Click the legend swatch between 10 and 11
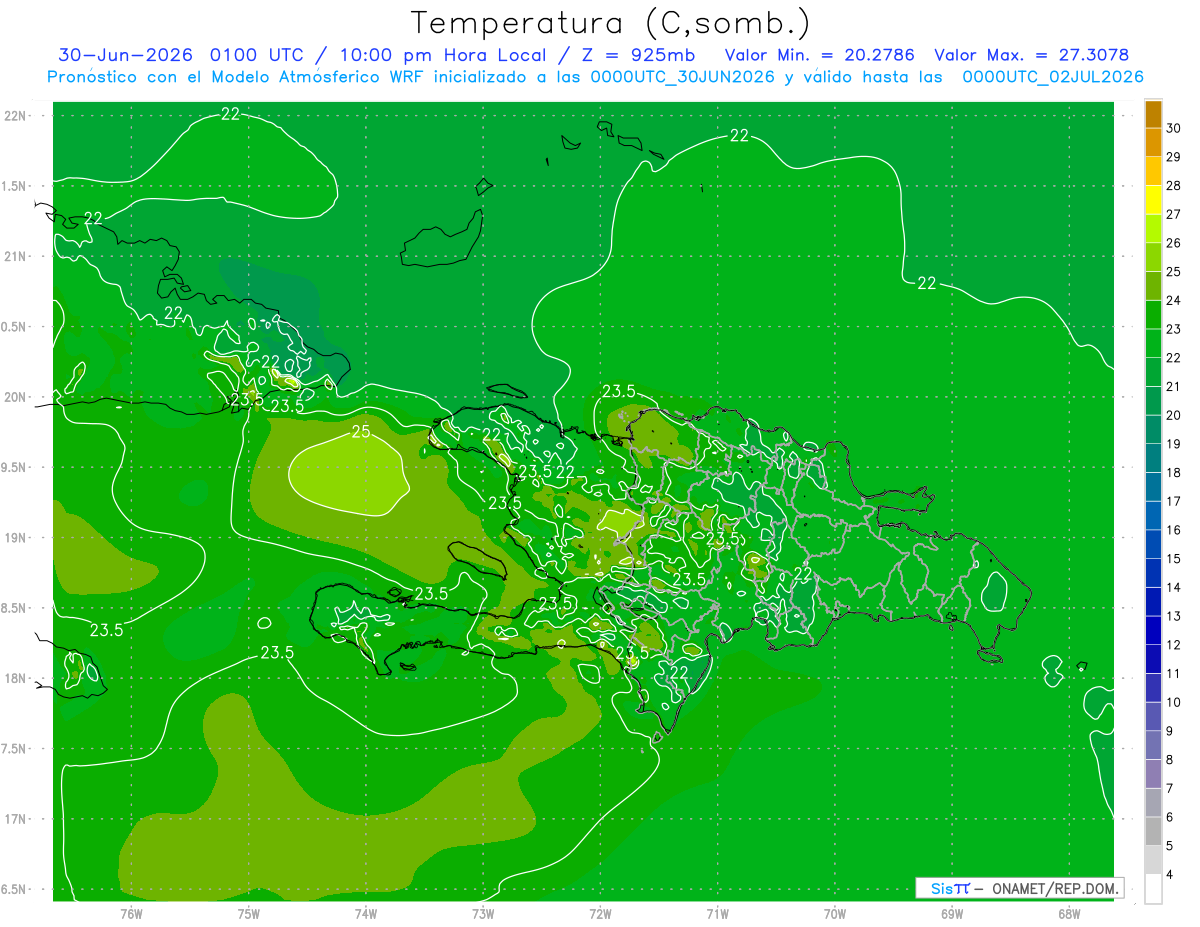Screen dimensions: 1200x927 coord(1153,689)
